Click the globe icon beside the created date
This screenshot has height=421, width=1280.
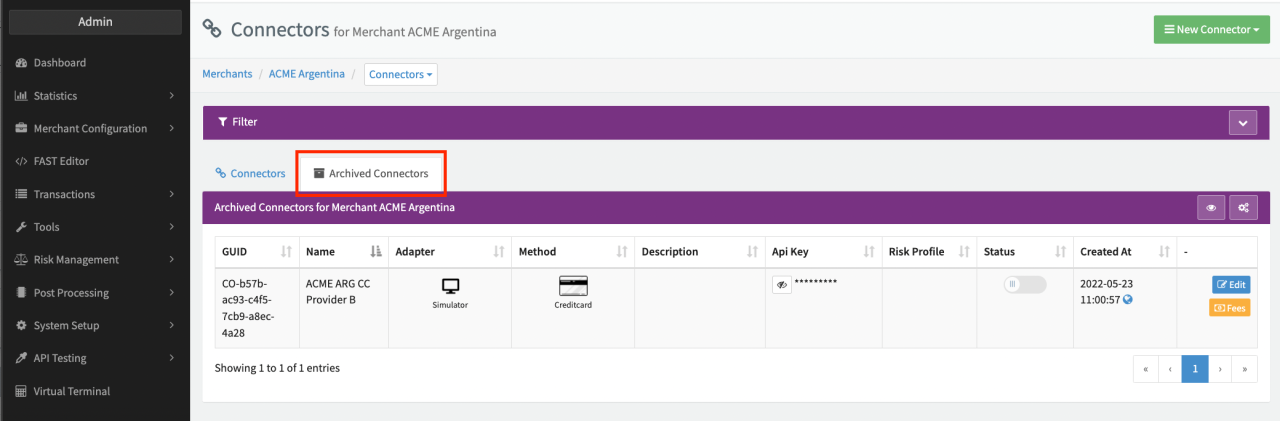(x=1128, y=300)
